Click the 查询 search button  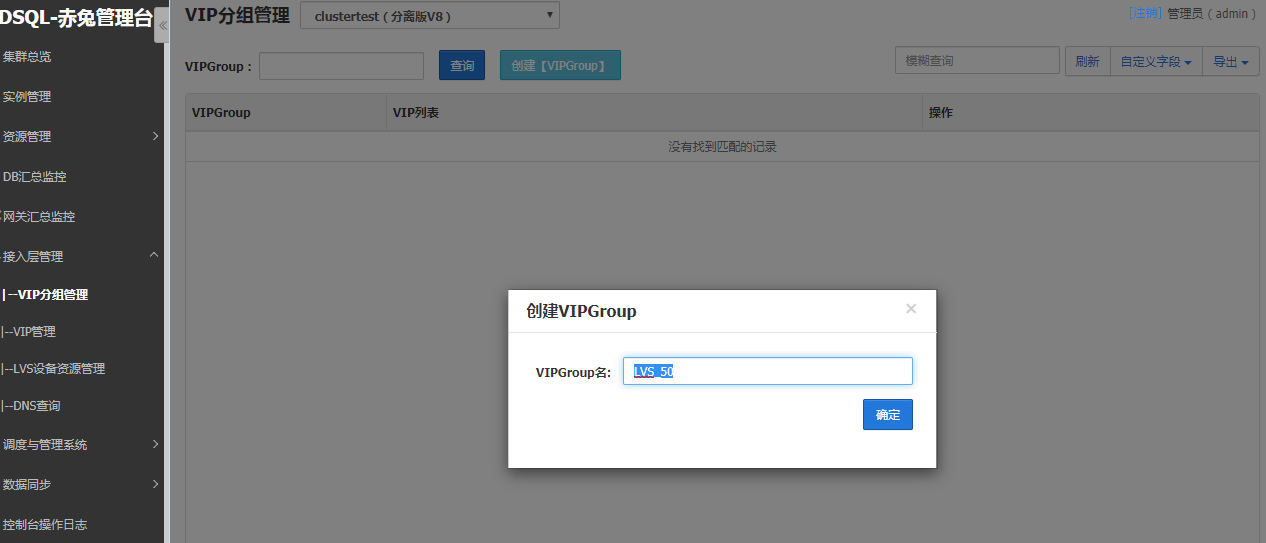462,65
